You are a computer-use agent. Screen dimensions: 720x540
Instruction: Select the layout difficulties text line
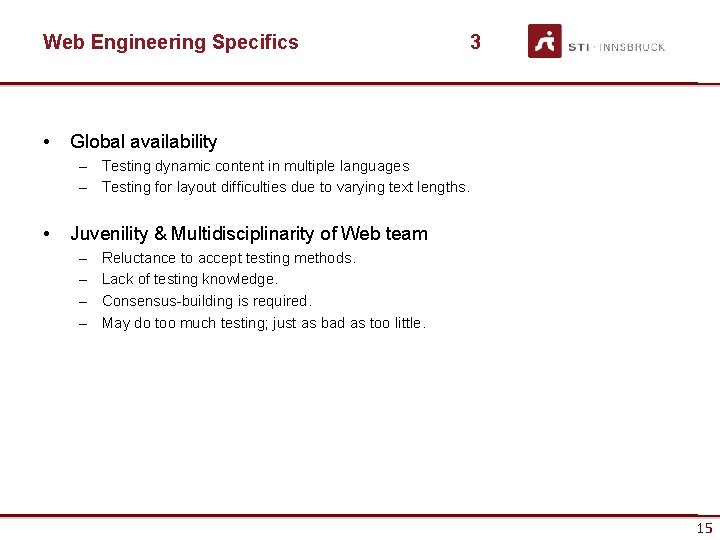click(x=286, y=187)
